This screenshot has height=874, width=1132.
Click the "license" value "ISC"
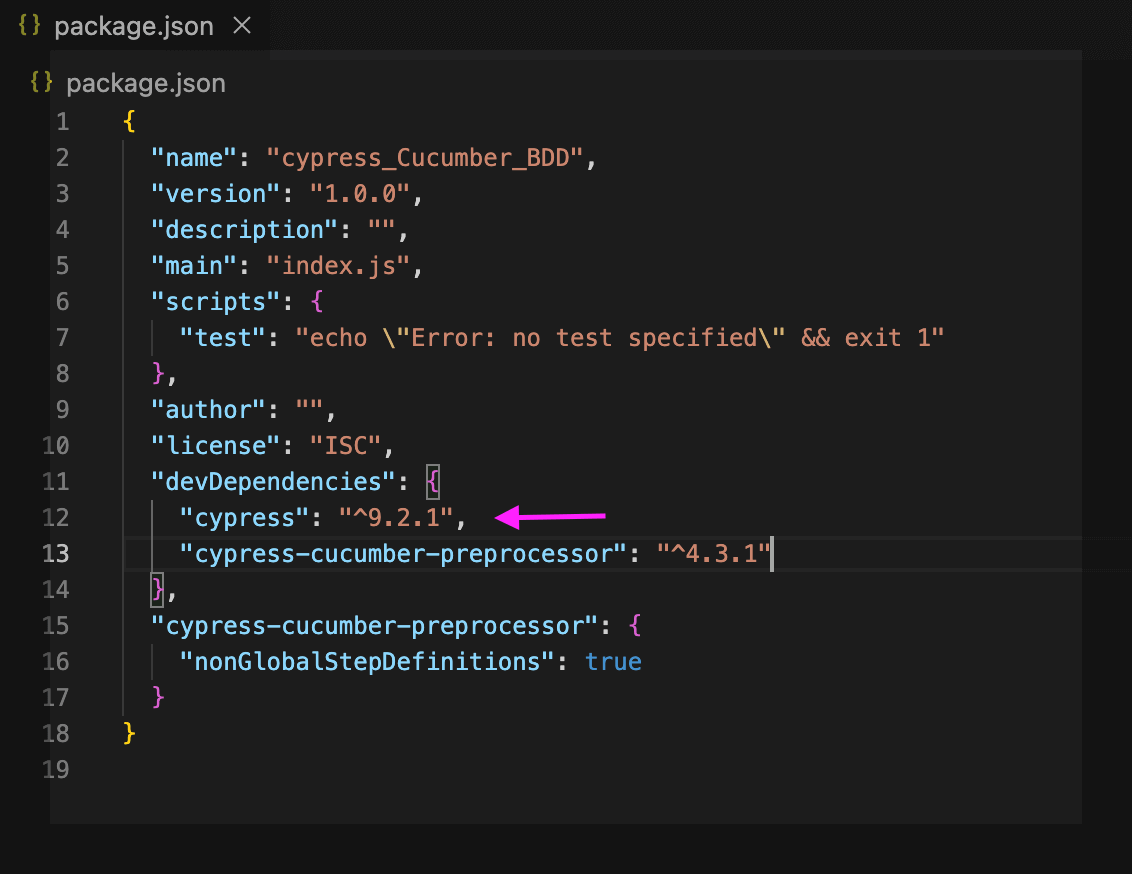346,445
